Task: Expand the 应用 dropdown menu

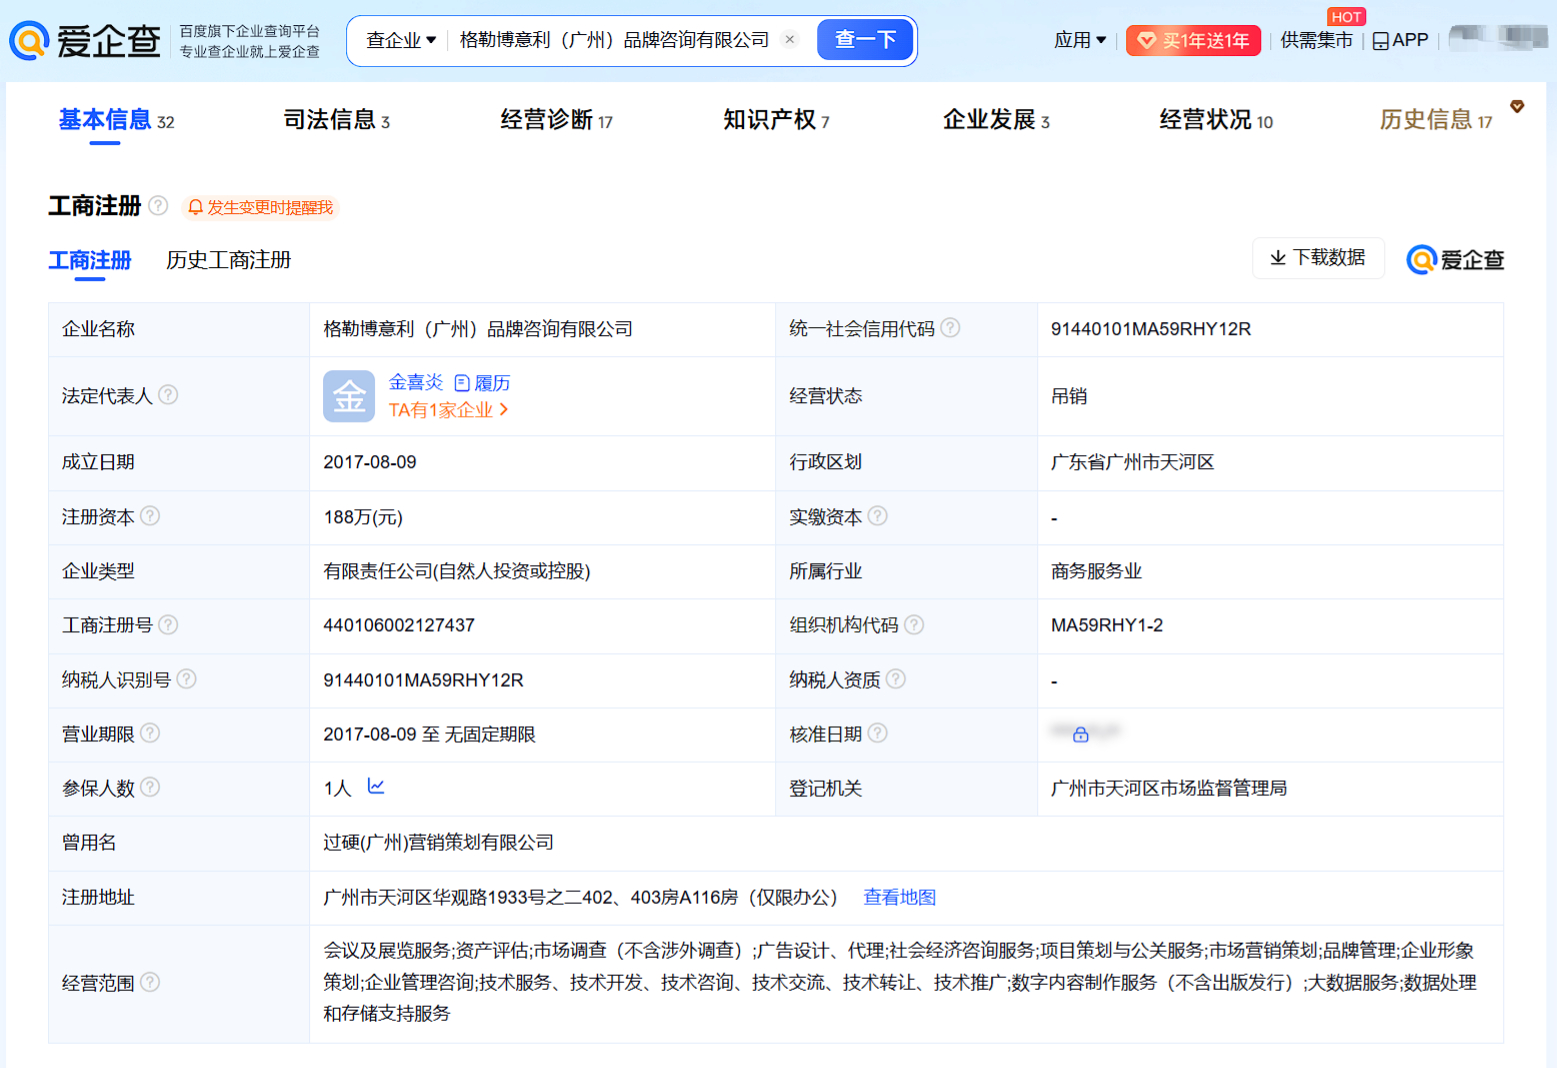Action: pyautogui.click(x=1080, y=40)
